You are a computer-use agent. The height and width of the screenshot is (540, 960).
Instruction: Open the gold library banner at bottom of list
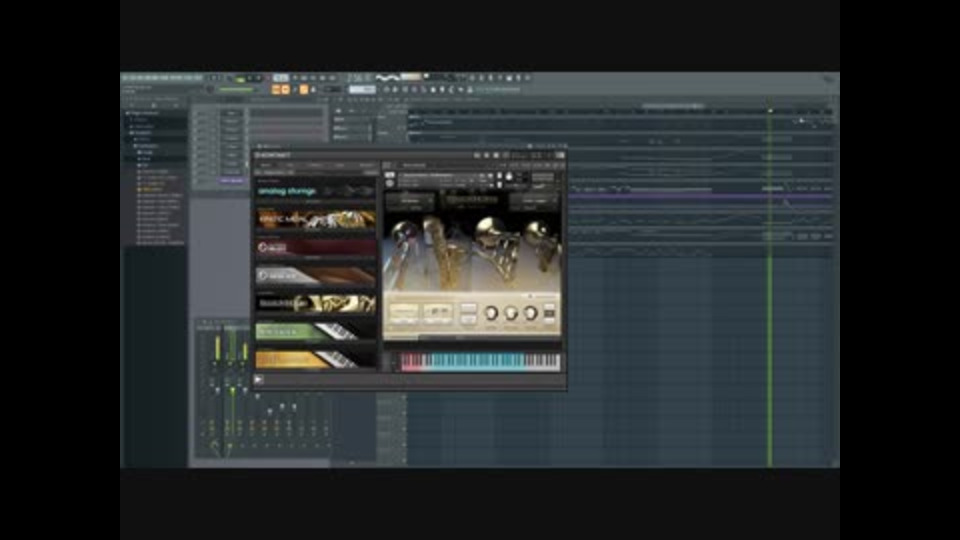(x=316, y=359)
